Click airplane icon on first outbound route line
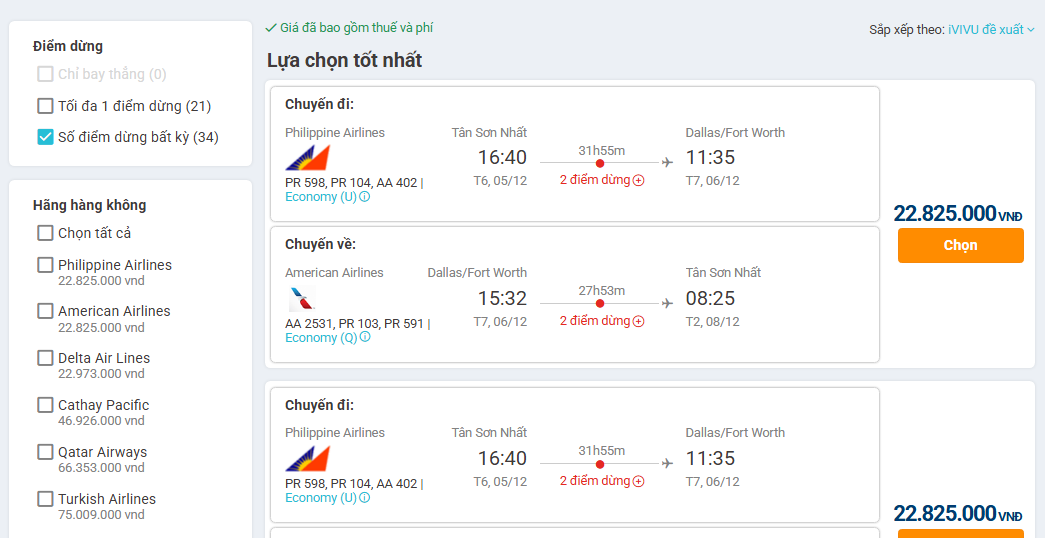The height and width of the screenshot is (538, 1045). [x=668, y=162]
